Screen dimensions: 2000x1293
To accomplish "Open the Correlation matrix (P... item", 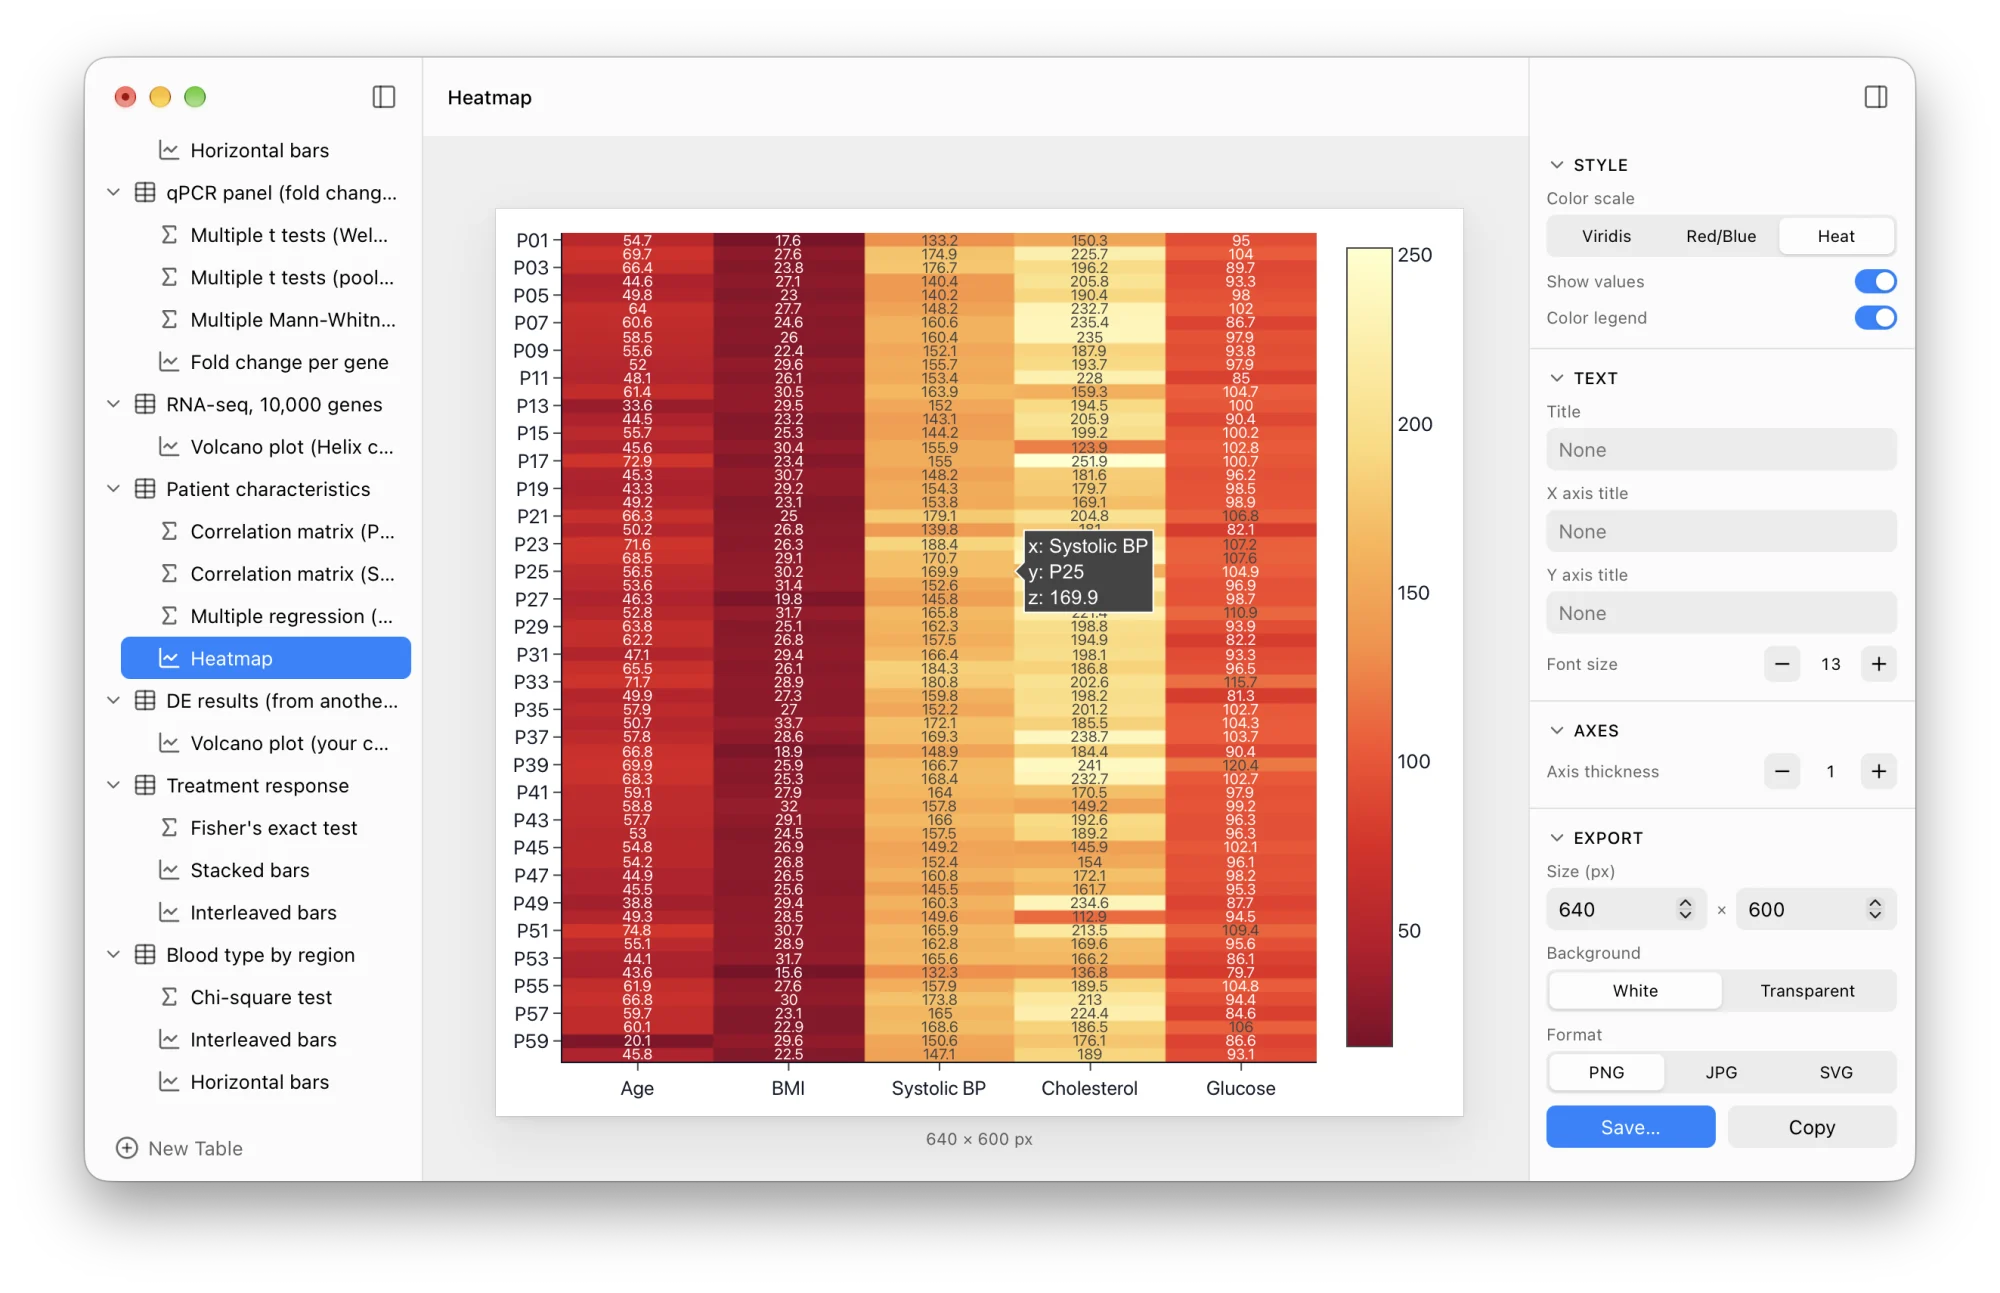I will (266, 531).
